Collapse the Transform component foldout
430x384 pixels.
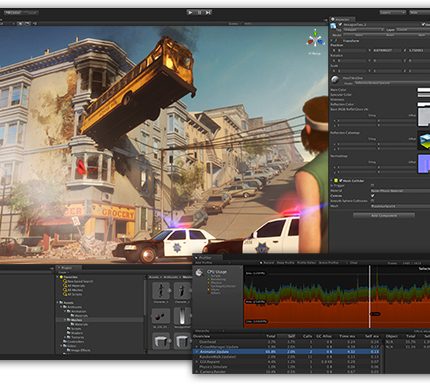point(332,41)
